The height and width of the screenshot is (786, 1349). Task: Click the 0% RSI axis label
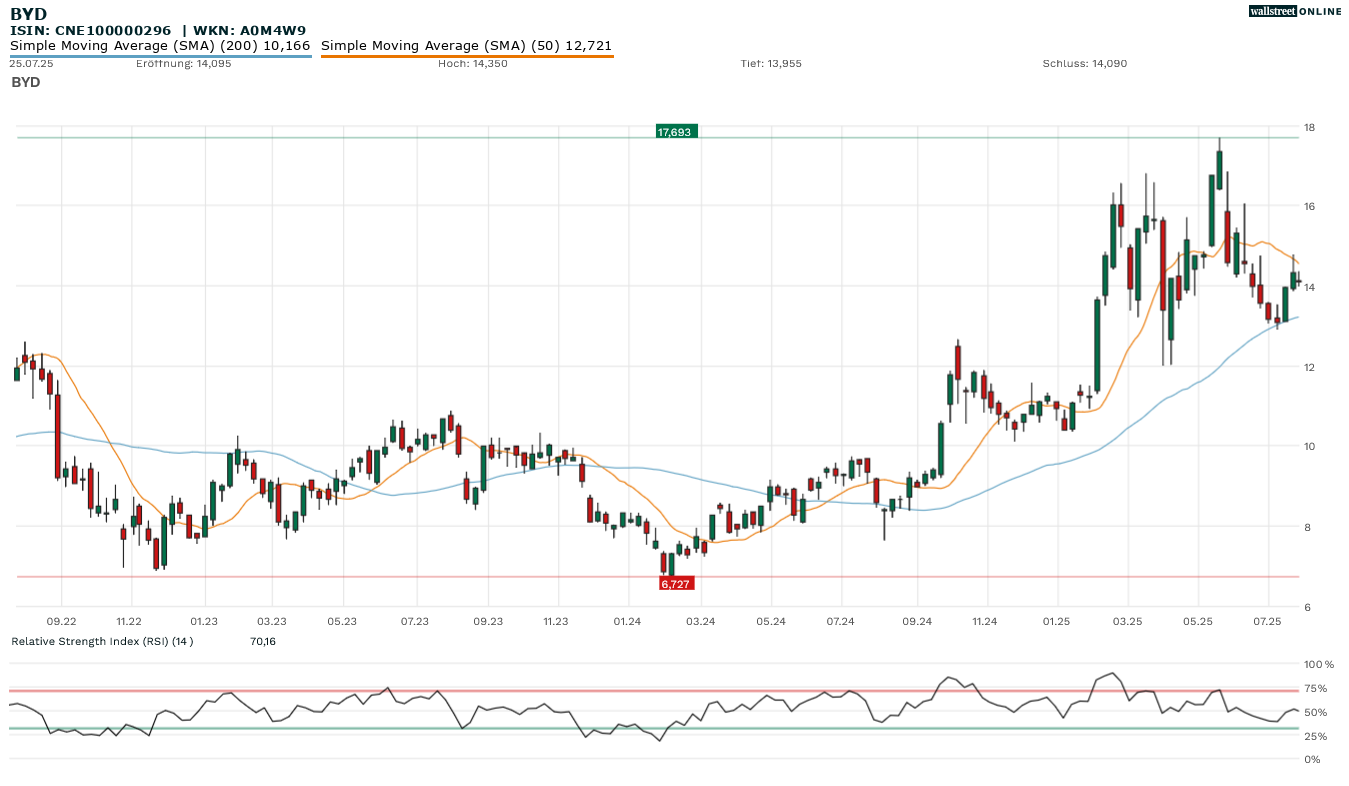point(1312,759)
